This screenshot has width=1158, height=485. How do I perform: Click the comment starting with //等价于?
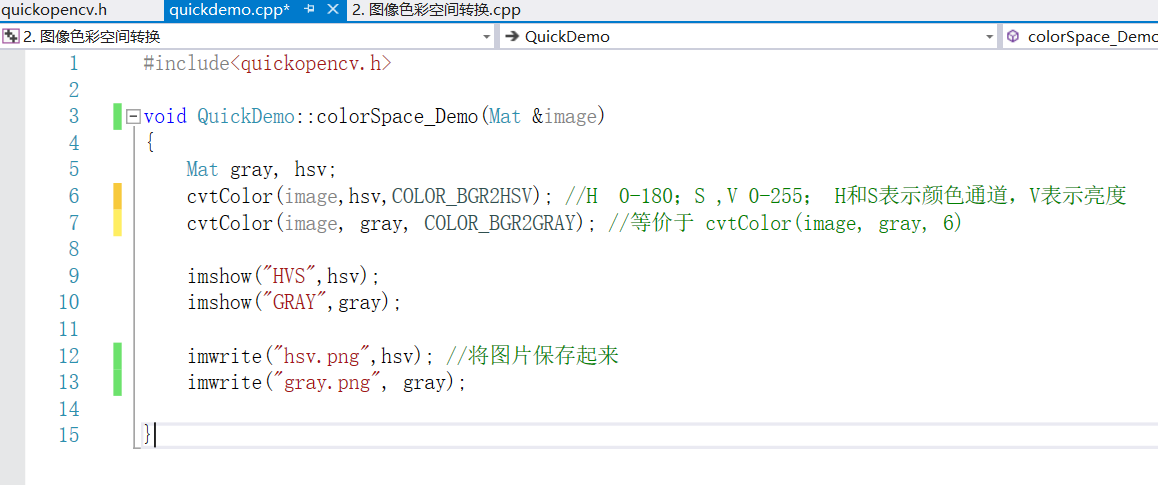click(x=785, y=223)
